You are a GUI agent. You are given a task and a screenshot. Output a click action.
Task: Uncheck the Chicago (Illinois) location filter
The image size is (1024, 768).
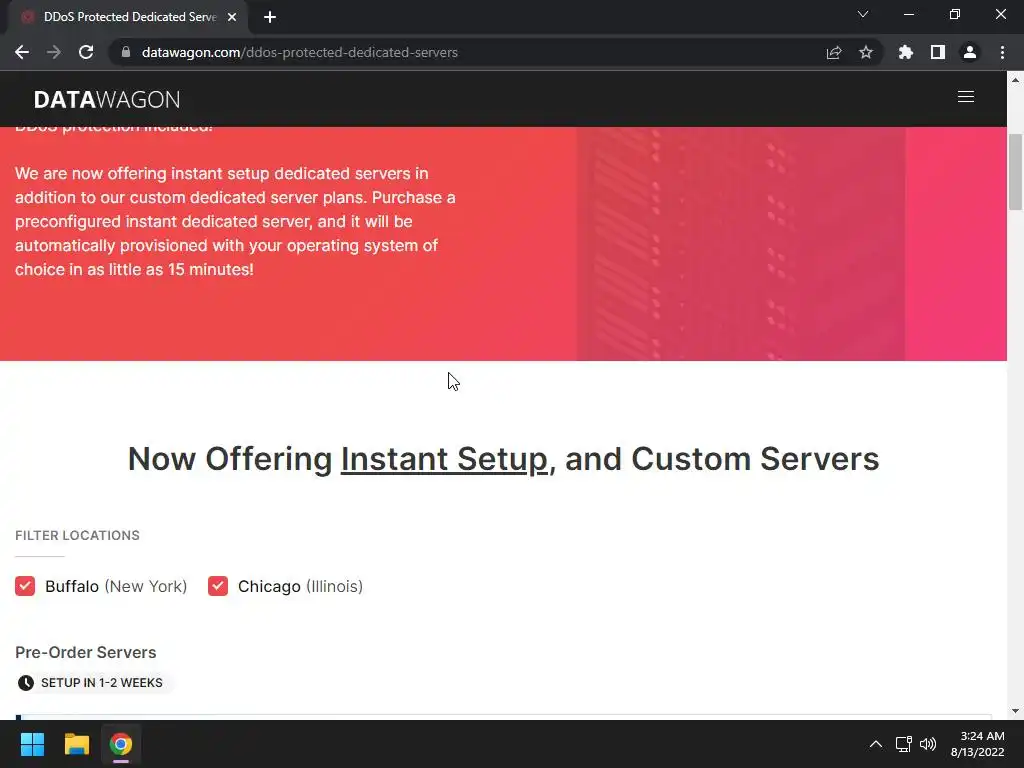click(x=218, y=586)
